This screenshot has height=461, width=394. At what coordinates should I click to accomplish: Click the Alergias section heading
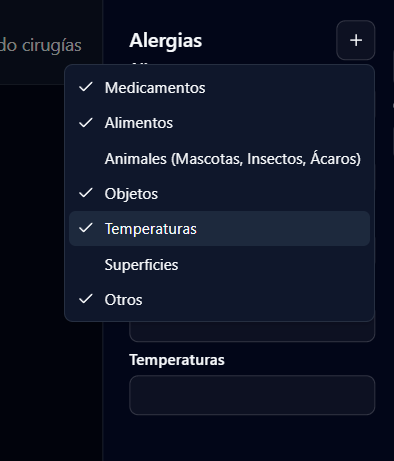(166, 40)
